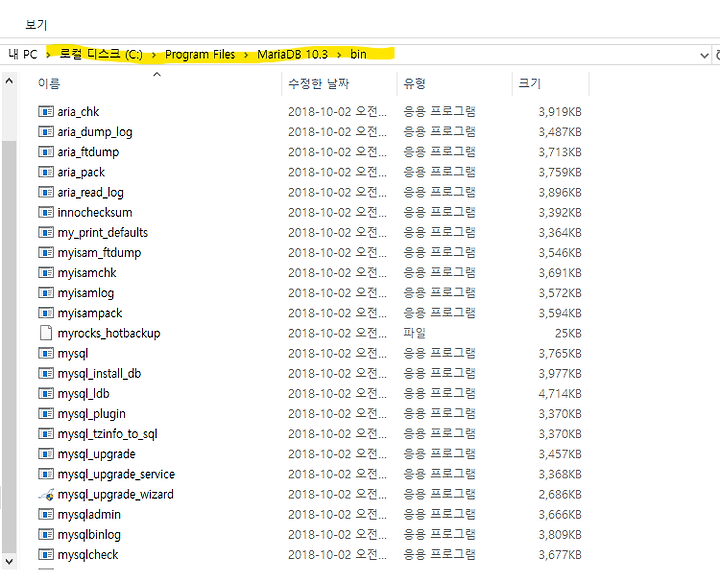
Task: Select the file name myrocks_hotbackup
Action: pyautogui.click(x=109, y=333)
